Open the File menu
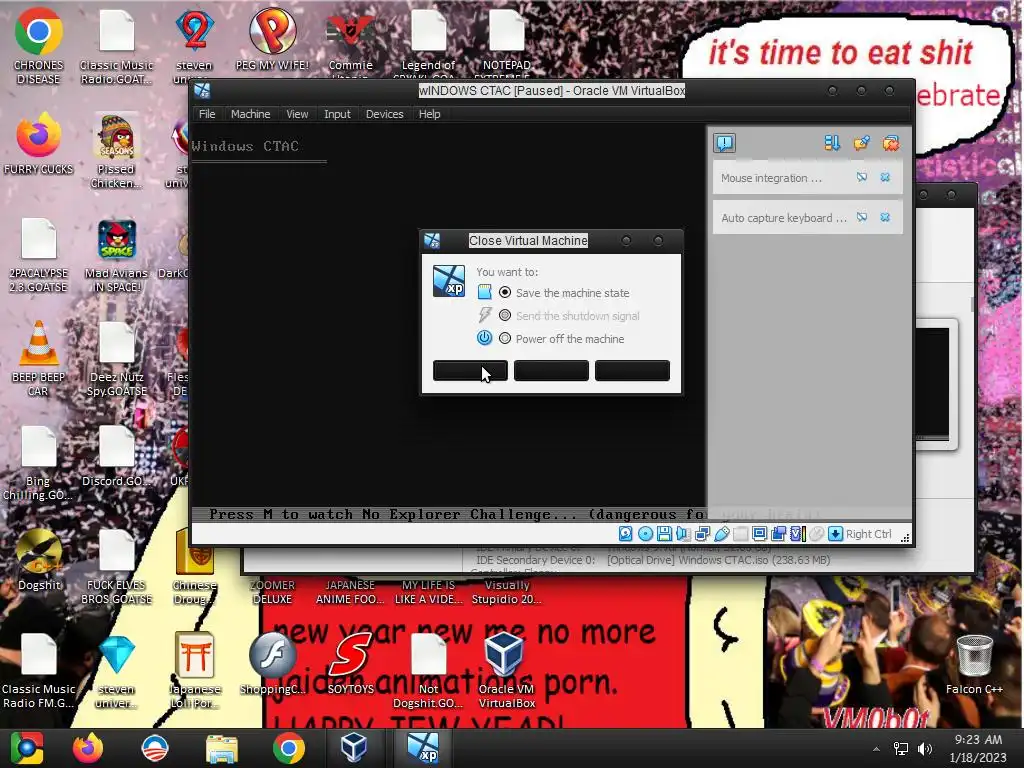The width and height of the screenshot is (1024, 768). (x=207, y=114)
